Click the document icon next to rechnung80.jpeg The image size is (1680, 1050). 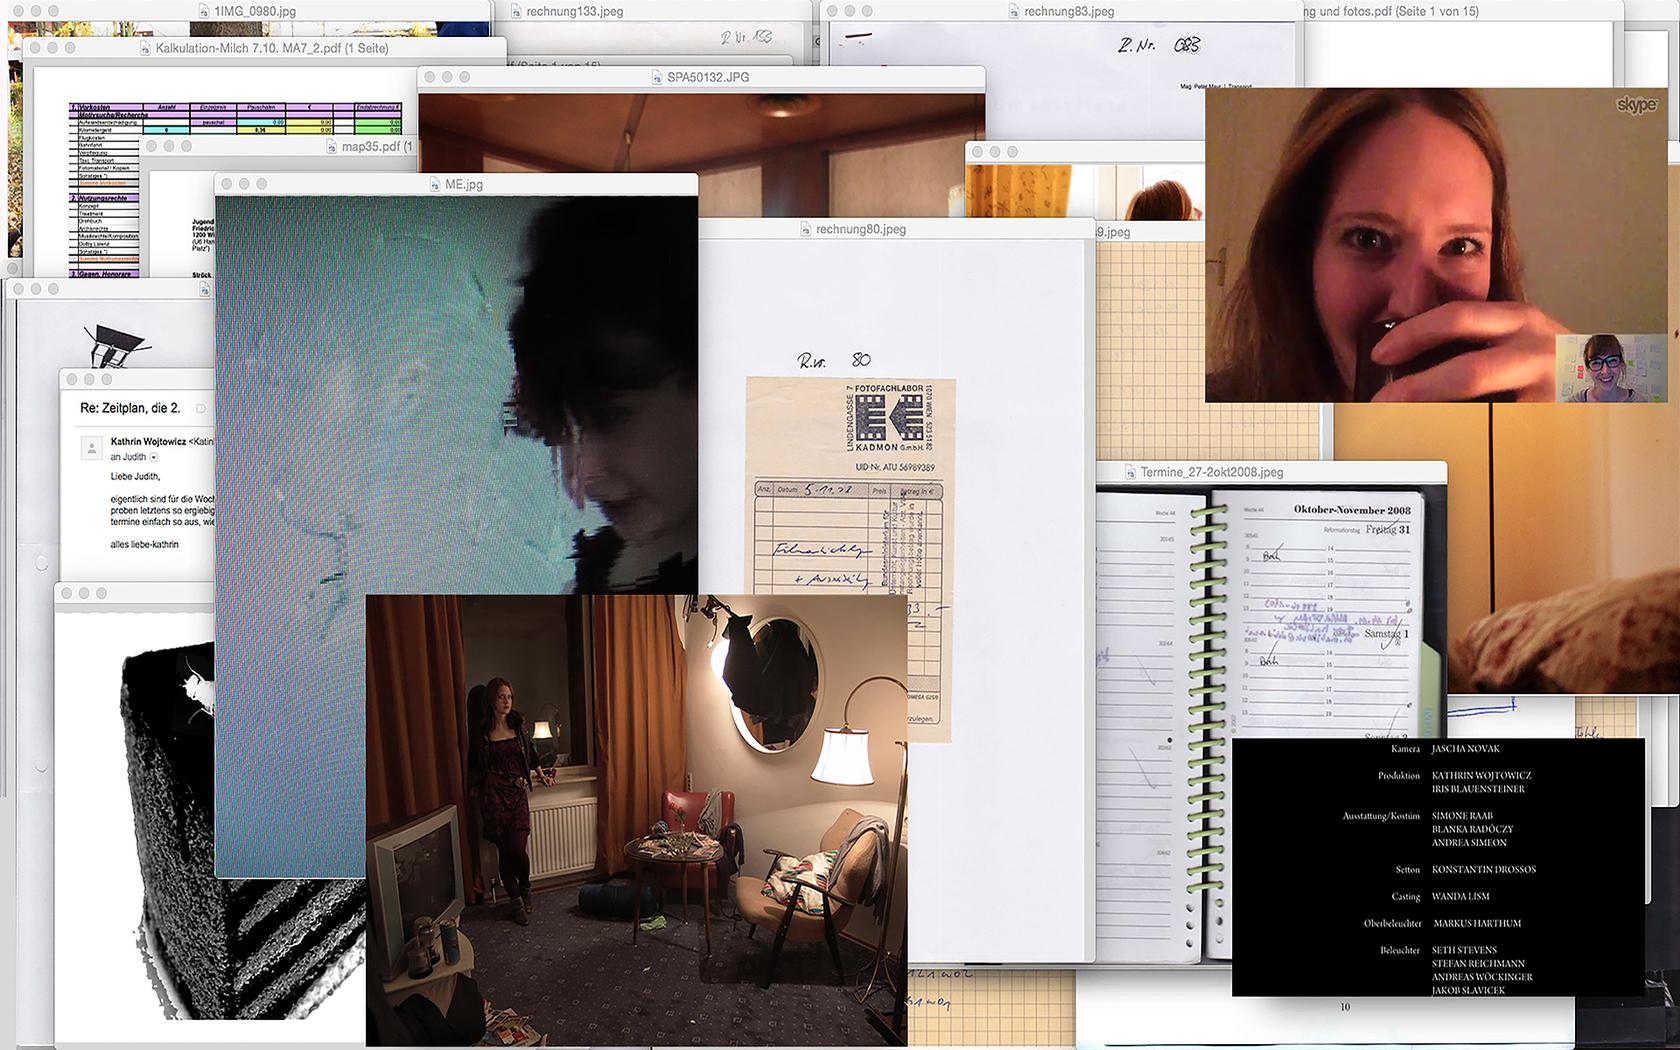(806, 229)
